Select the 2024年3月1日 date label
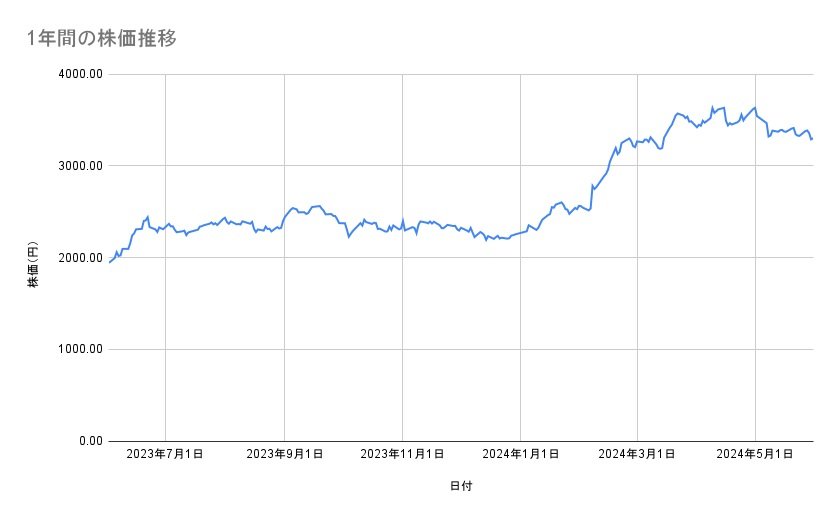839x519 pixels. point(636,455)
